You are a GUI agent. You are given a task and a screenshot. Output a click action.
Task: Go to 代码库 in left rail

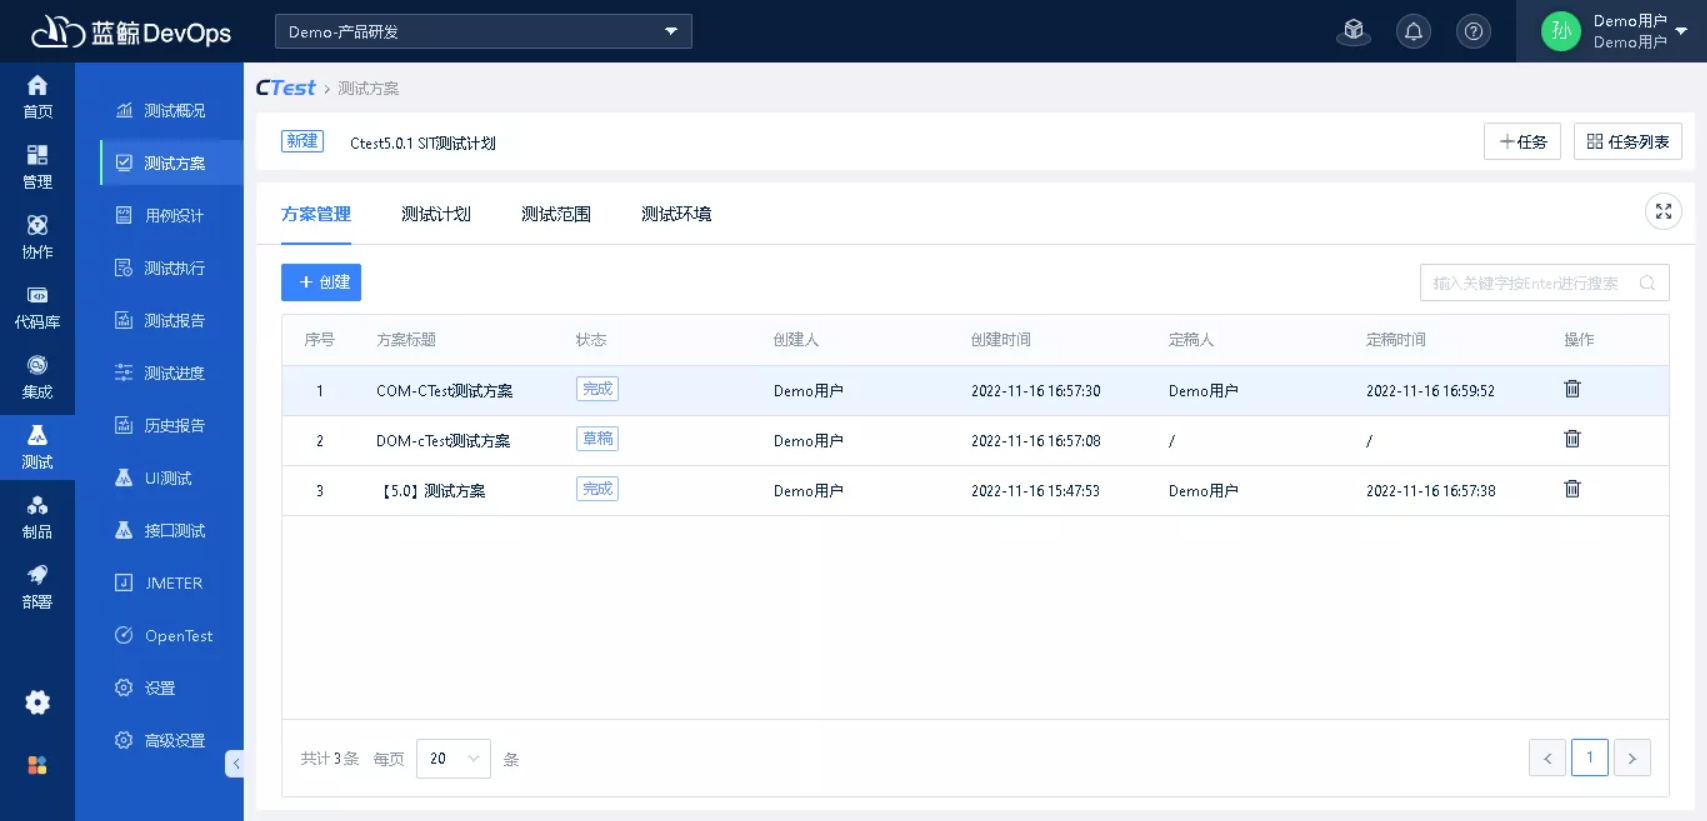(x=37, y=307)
